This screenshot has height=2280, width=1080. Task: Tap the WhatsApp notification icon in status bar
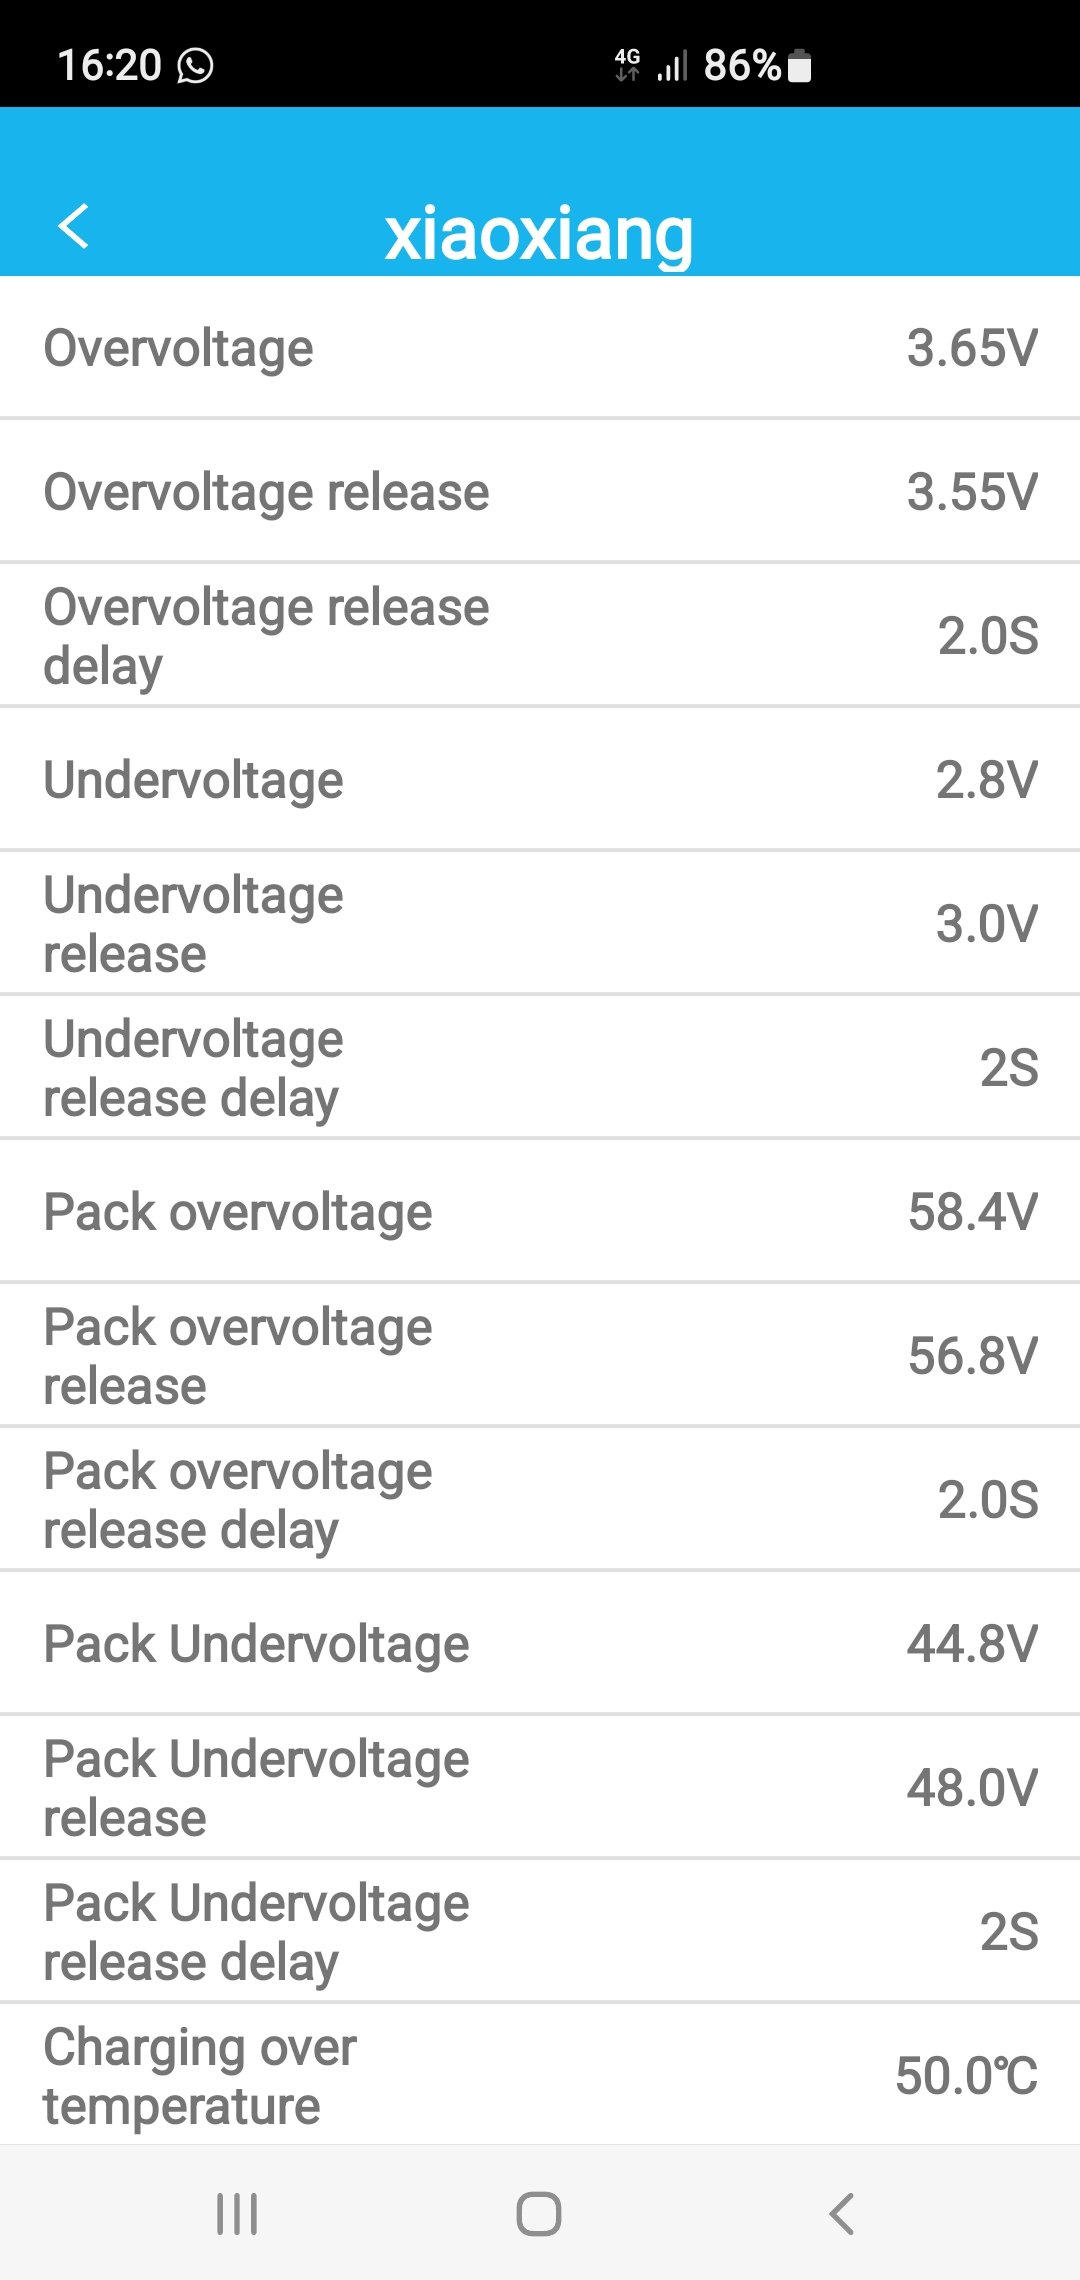[x=195, y=66]
